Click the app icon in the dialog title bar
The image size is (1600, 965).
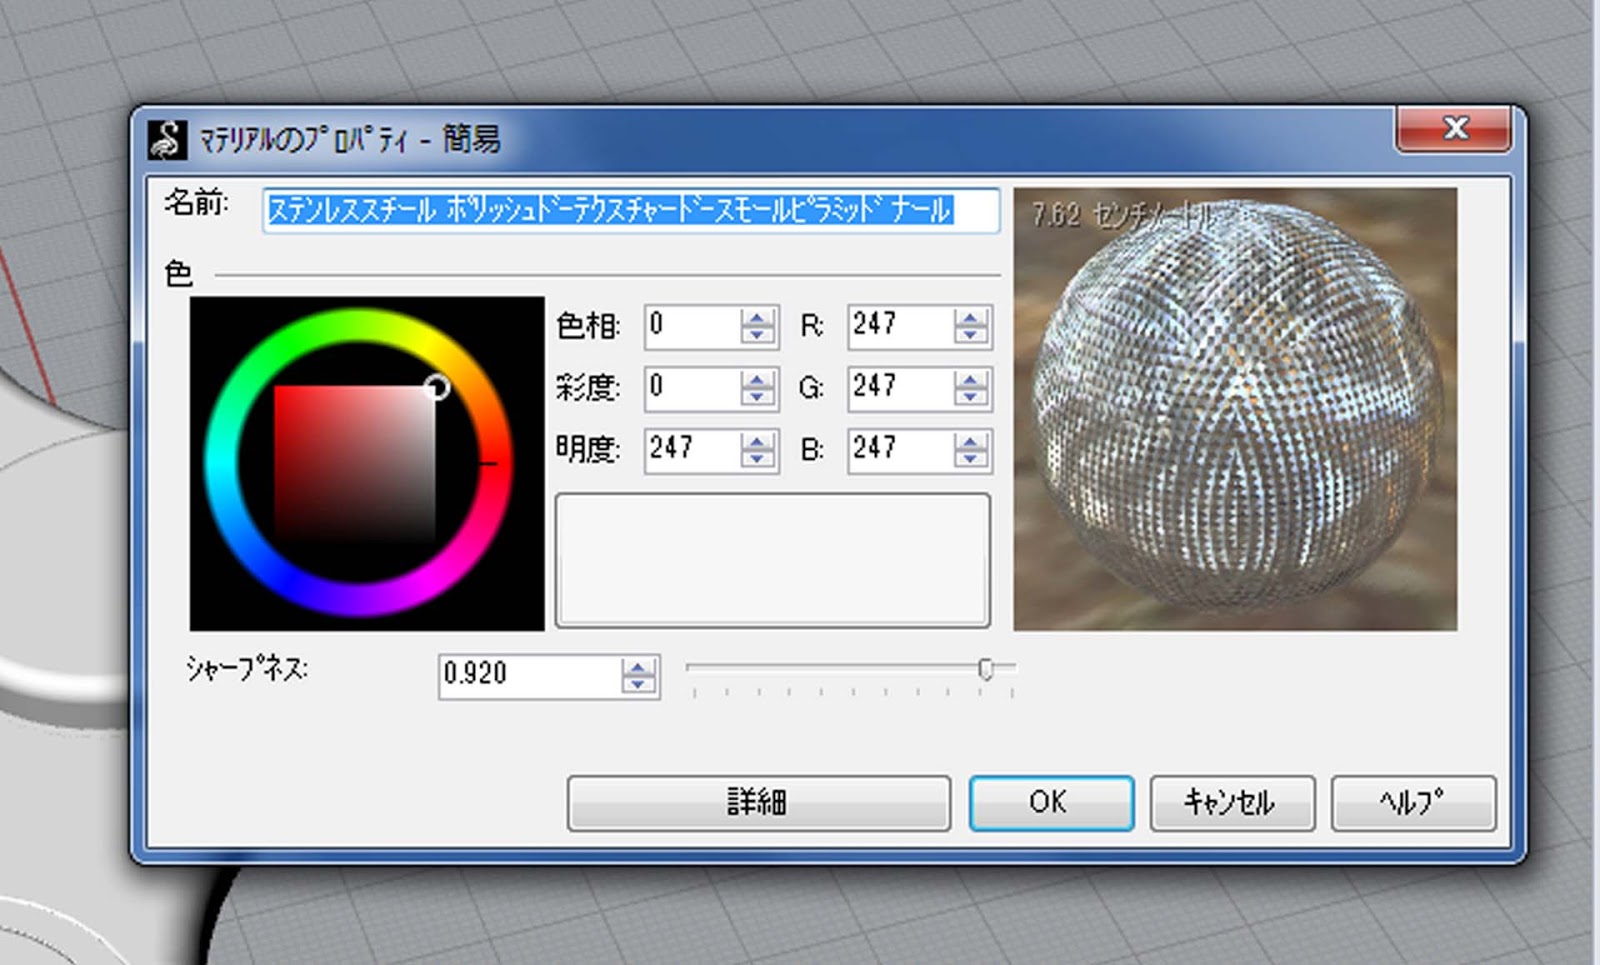(167, 140)
